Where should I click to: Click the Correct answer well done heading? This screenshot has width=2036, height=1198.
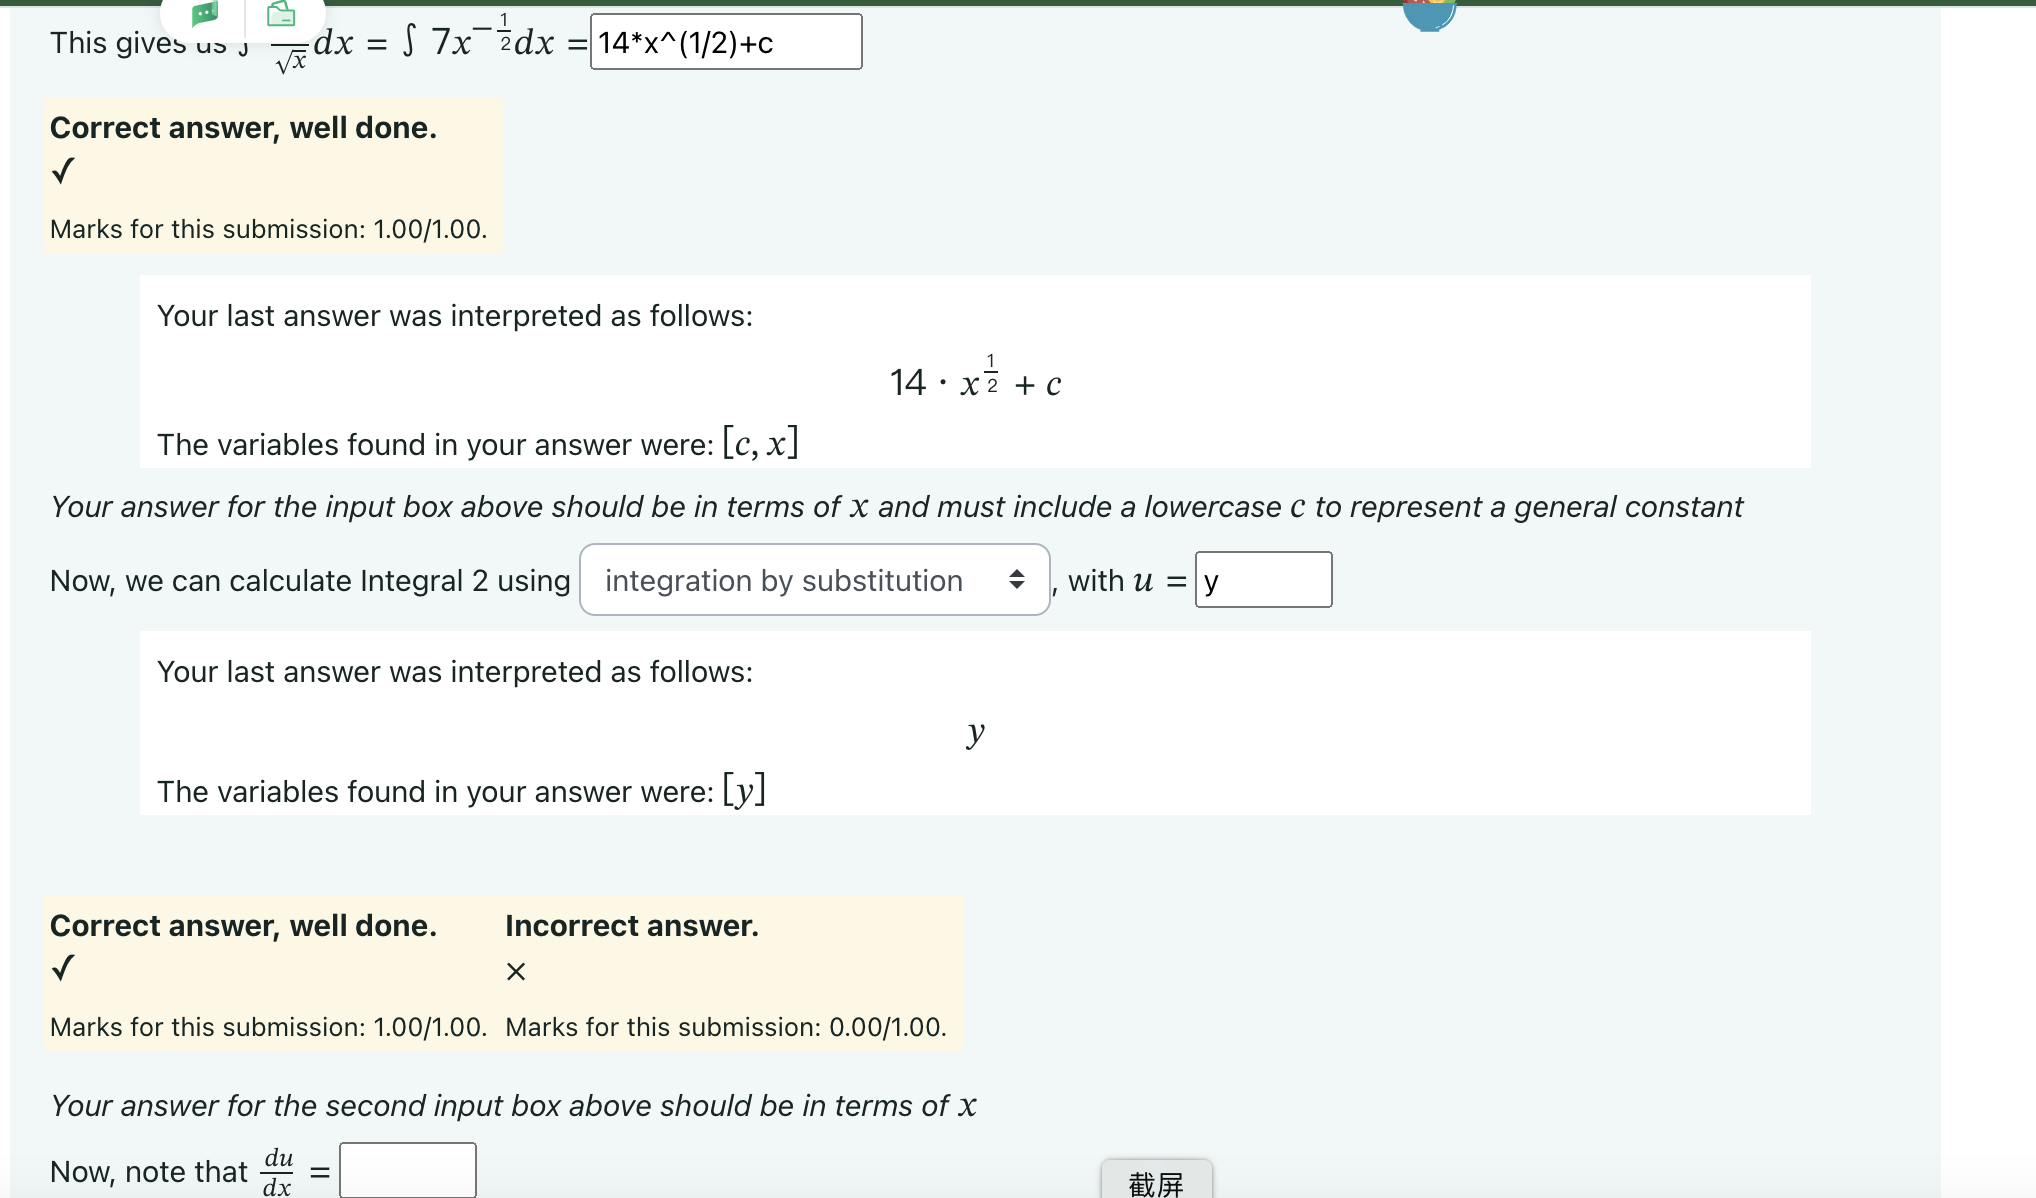(x=244, y=127)
